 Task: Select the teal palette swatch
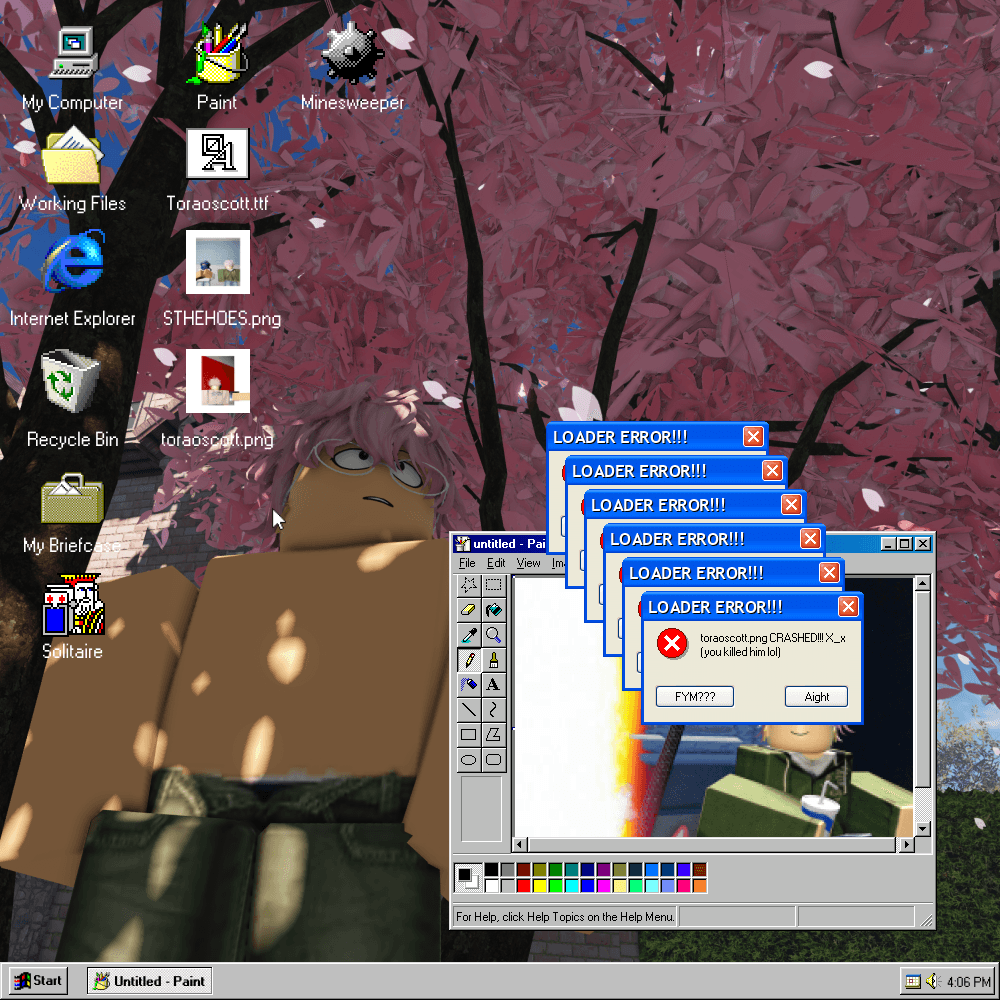572,870
